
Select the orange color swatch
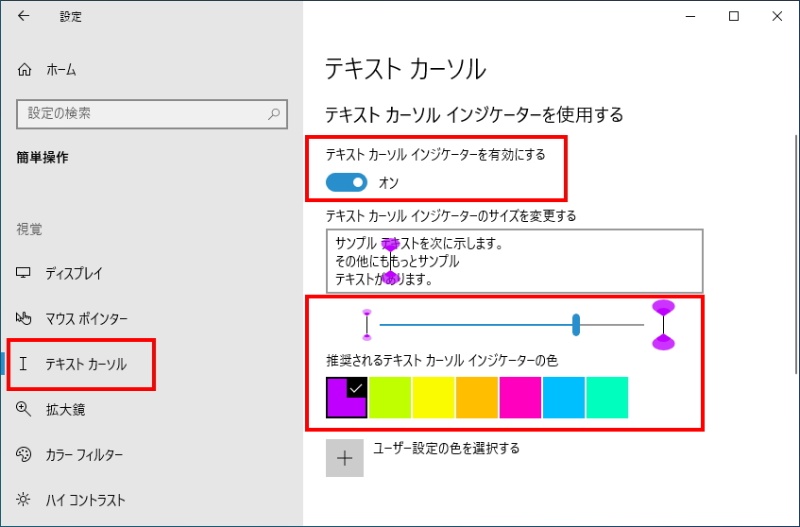pyautogui.click(x=477, y=397)
